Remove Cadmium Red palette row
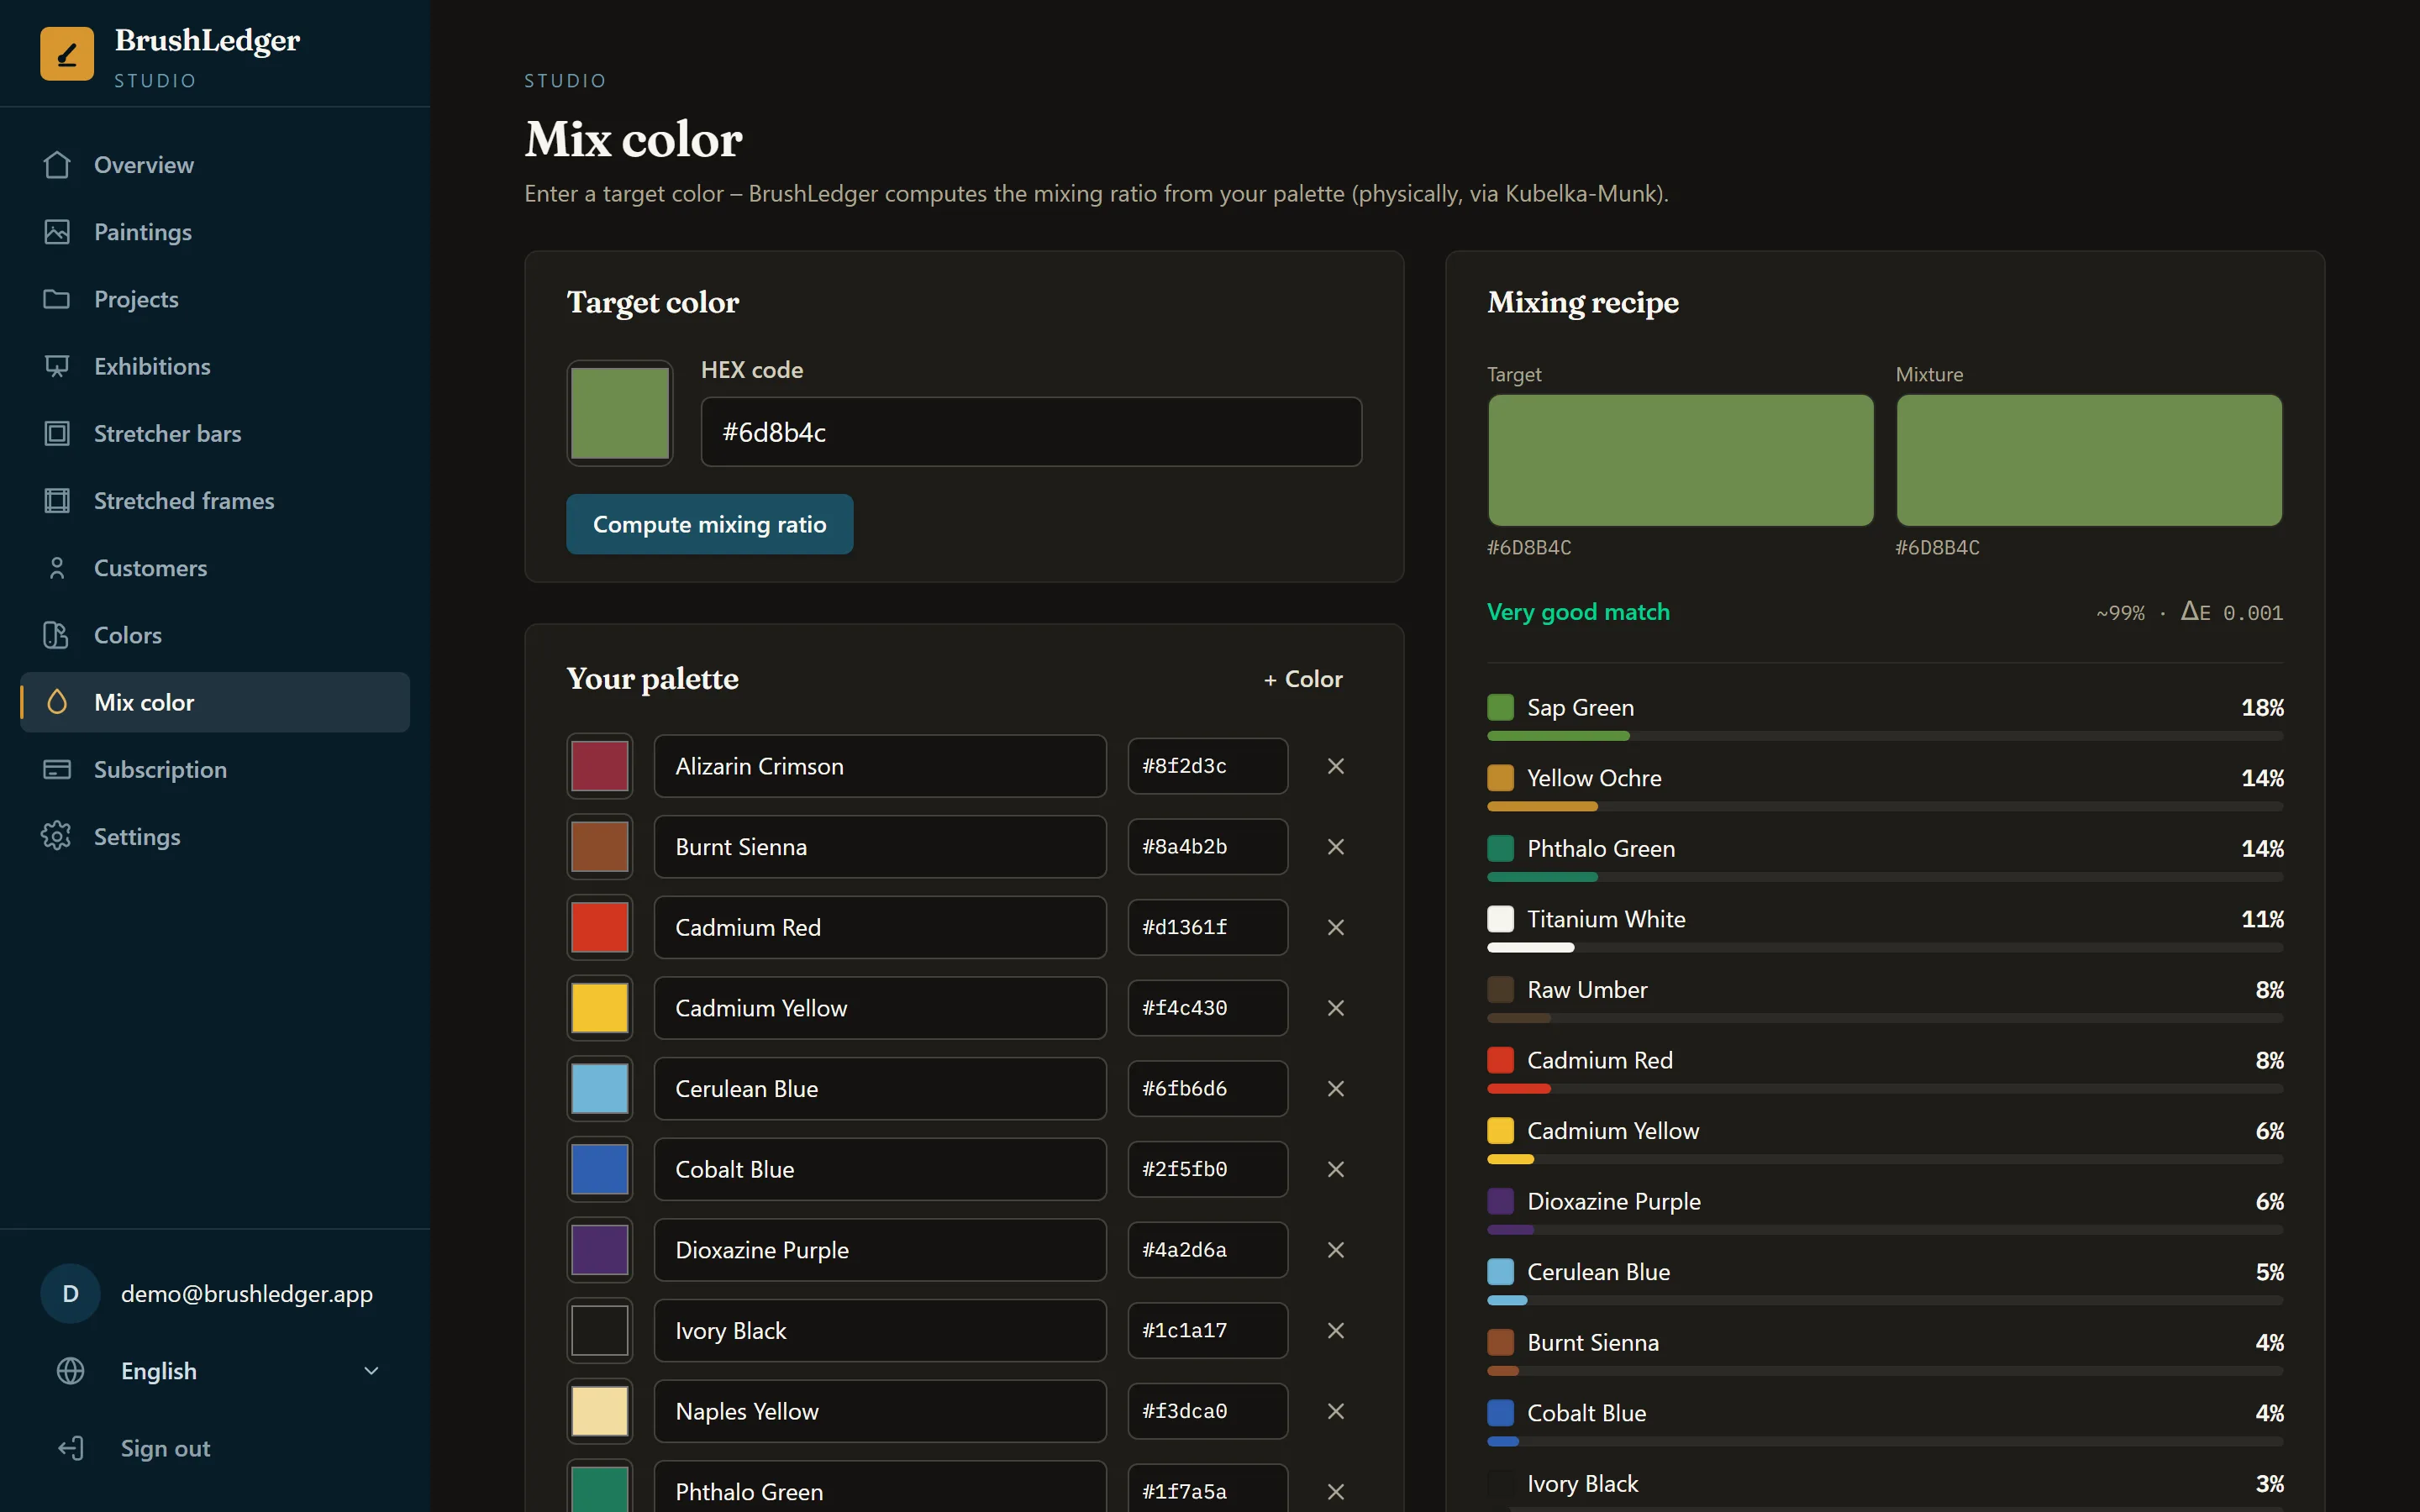The width and height of the screenshot is (2420, 1512). (x=1336, y=927)
